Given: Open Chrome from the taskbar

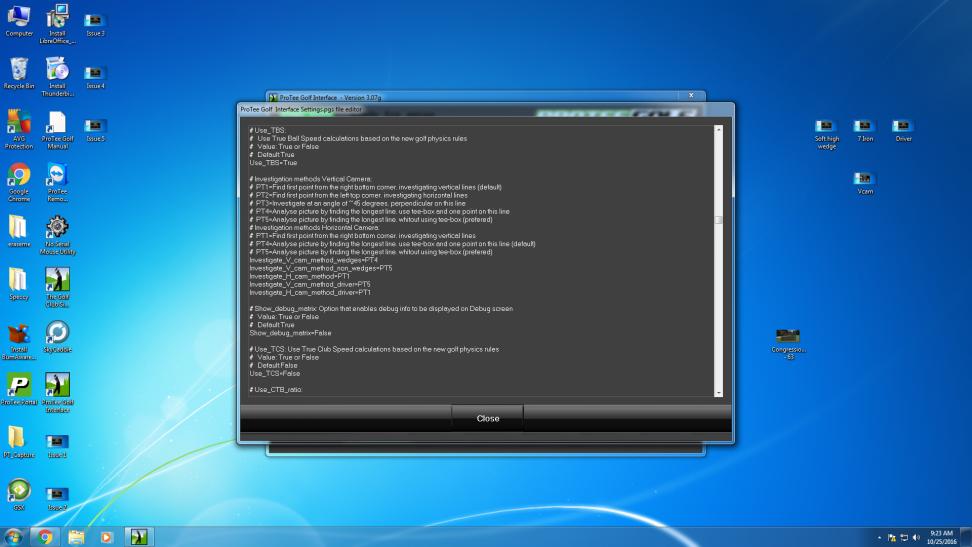Looking at the screenshot, I should click(x=45, y=536).
